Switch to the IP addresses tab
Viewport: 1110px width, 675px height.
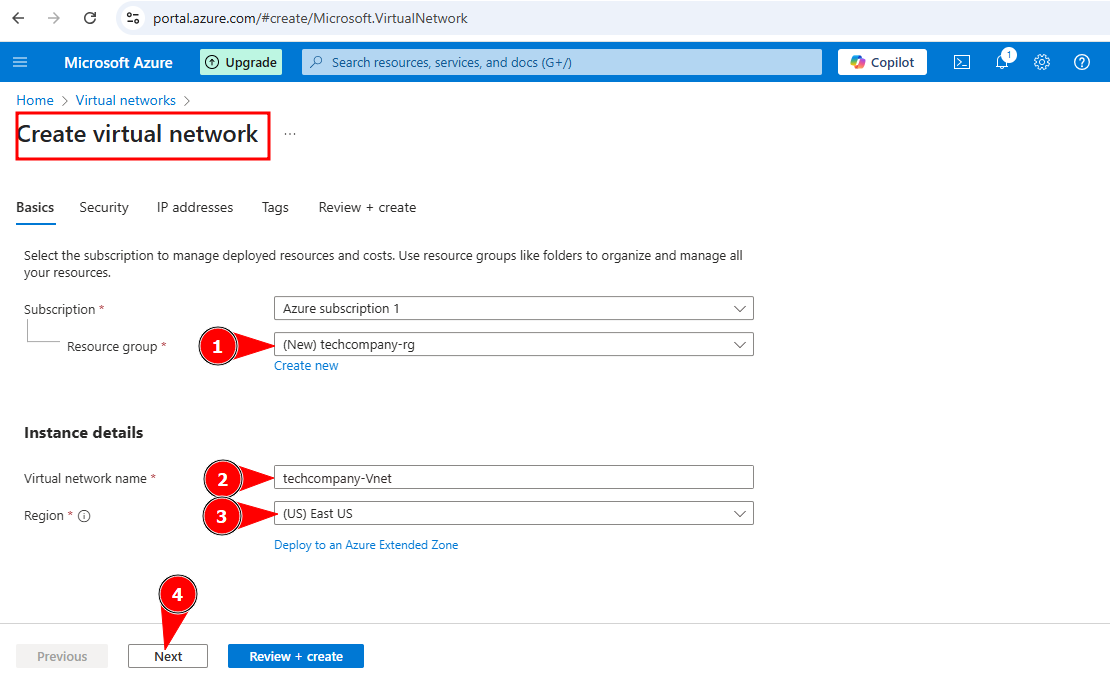195,207
